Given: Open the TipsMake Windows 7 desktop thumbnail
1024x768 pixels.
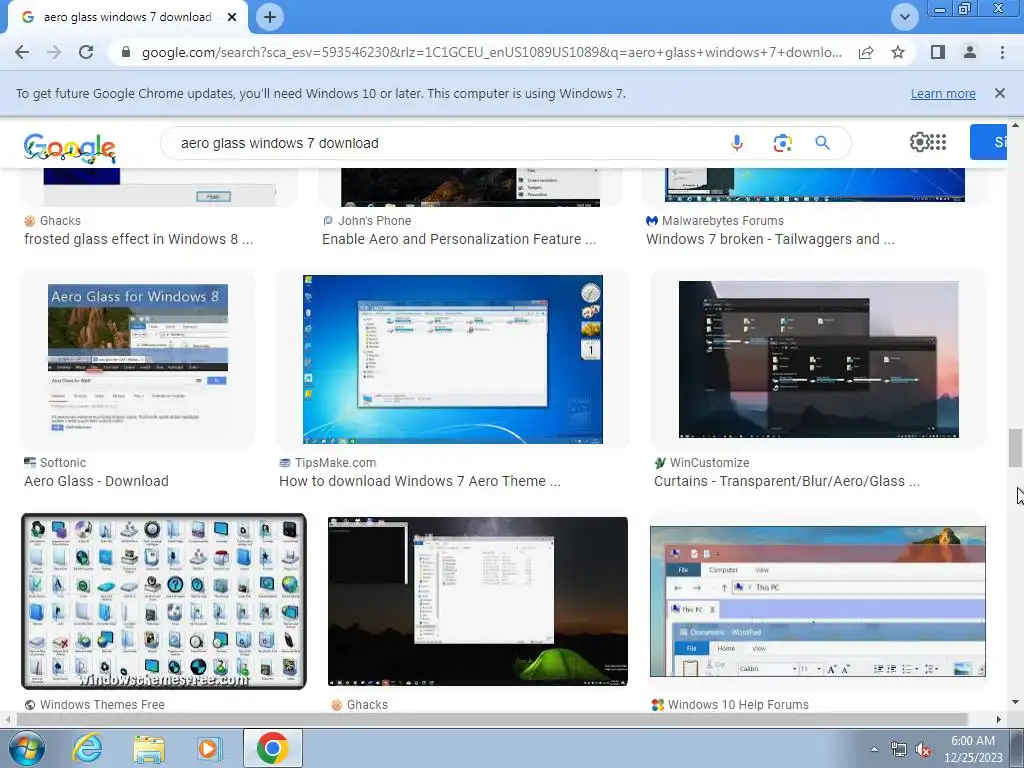Looking at the screenshot, I should click(453, 359).
